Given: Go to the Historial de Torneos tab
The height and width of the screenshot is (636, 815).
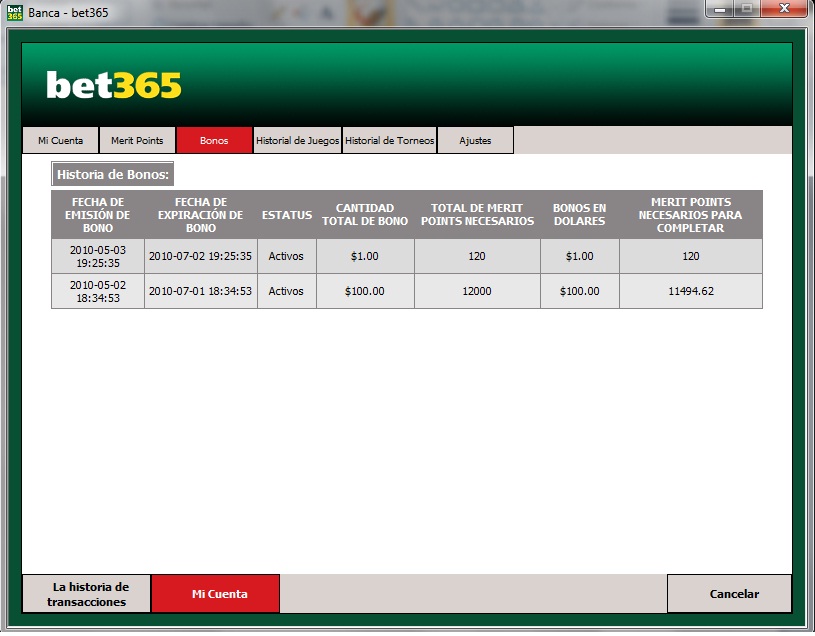Looking at the screenshot, I should [390, 140].
